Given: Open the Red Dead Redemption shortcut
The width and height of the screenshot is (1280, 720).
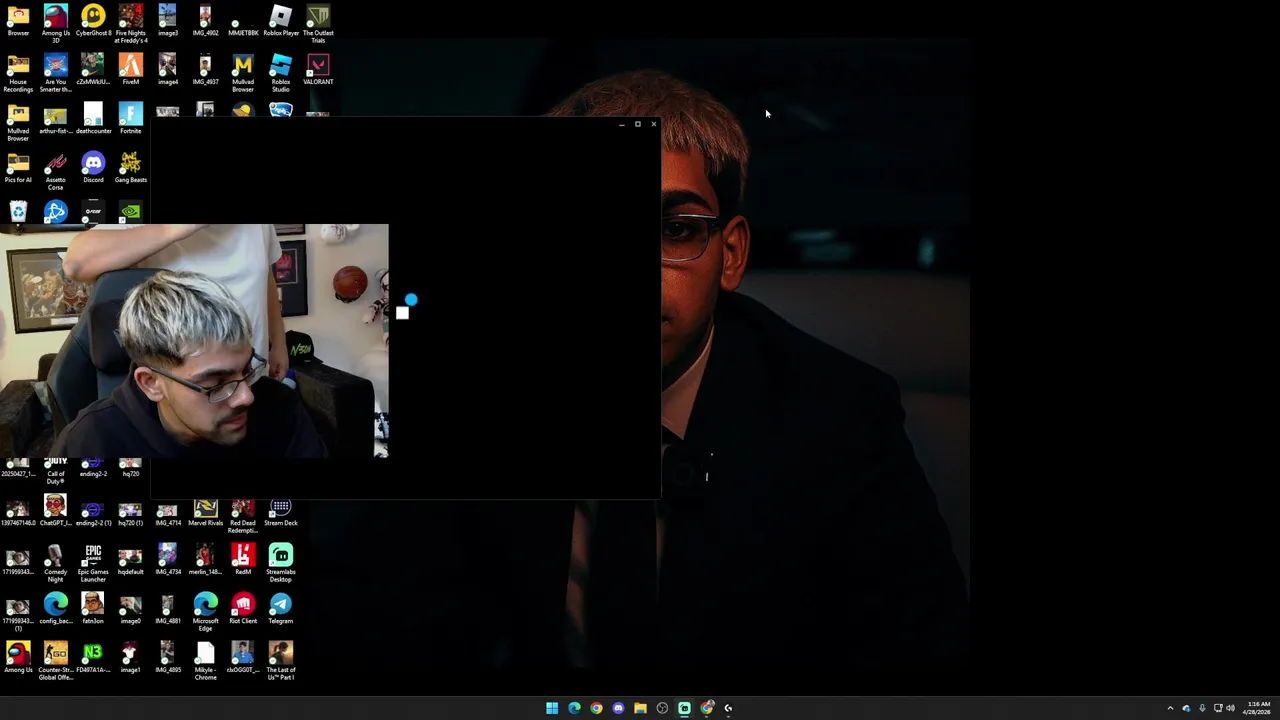Looking at the screenshot, I should pyautogui.click(x=243, y=514).
